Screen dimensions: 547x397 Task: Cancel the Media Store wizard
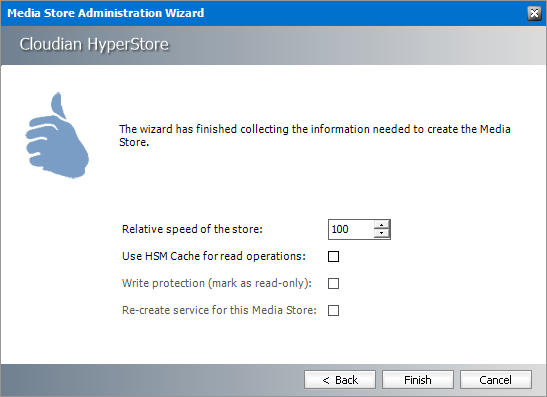pyautogui.click(x=496, y=380)
